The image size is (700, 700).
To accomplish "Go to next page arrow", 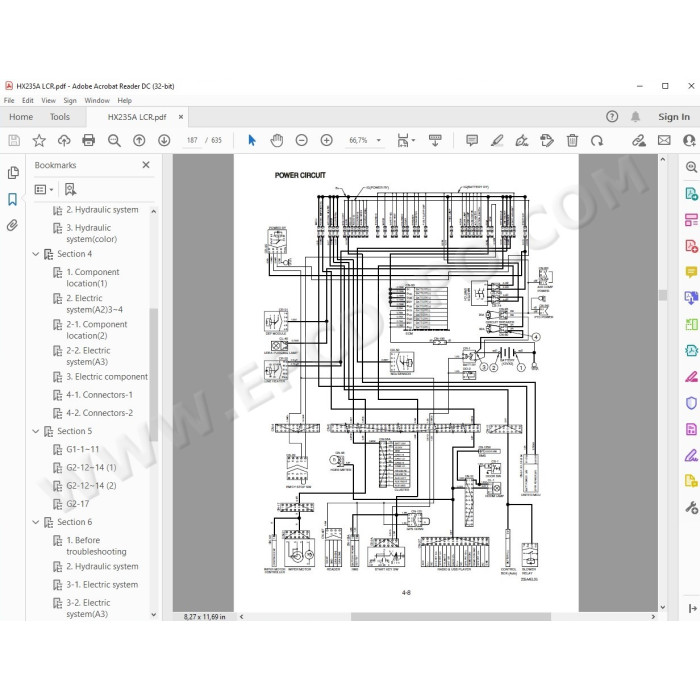I will [x=164, y=141].
